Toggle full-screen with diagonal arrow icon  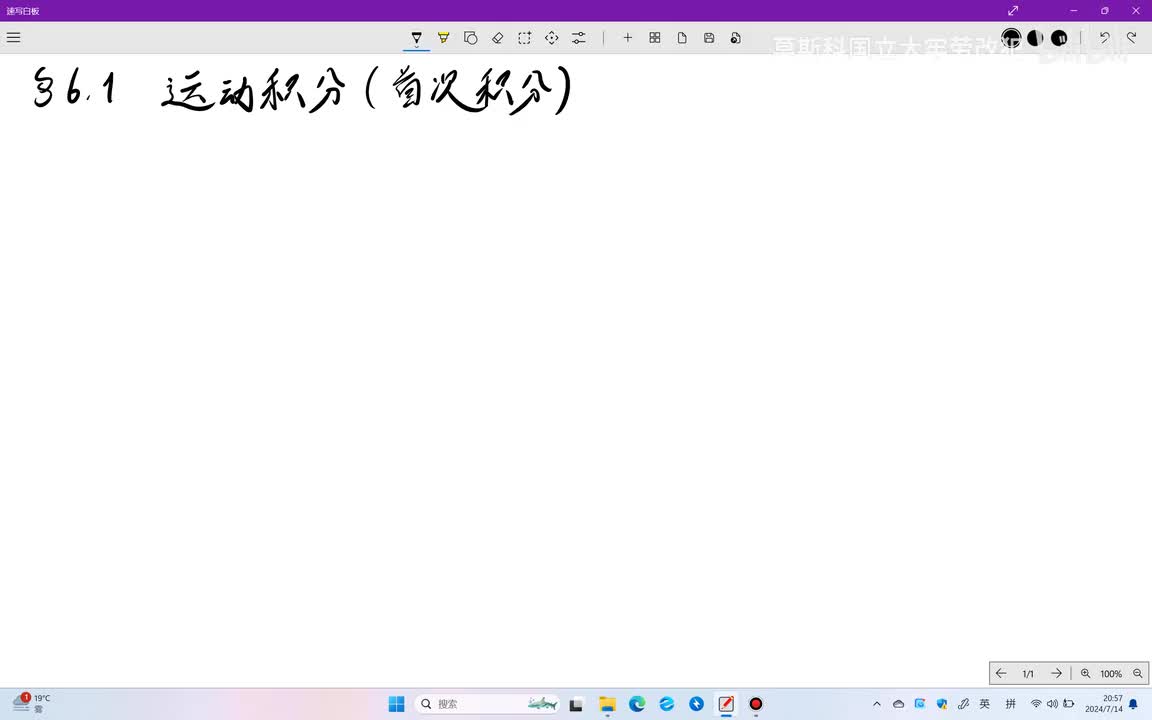1013,10
